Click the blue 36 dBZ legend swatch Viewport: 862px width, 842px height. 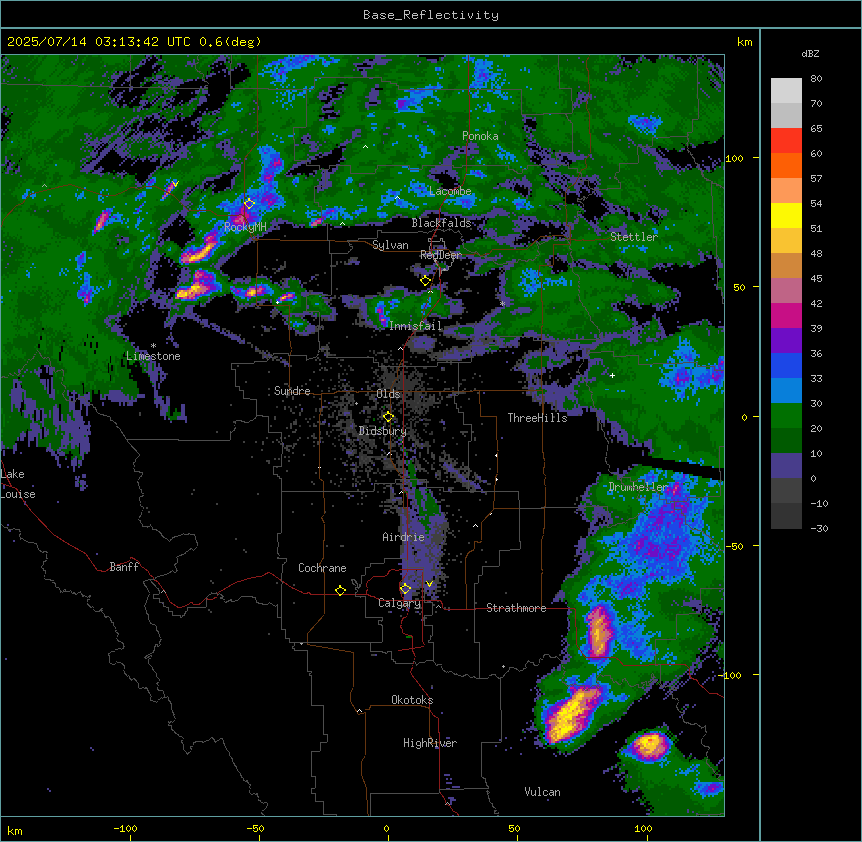coord(786,365)
